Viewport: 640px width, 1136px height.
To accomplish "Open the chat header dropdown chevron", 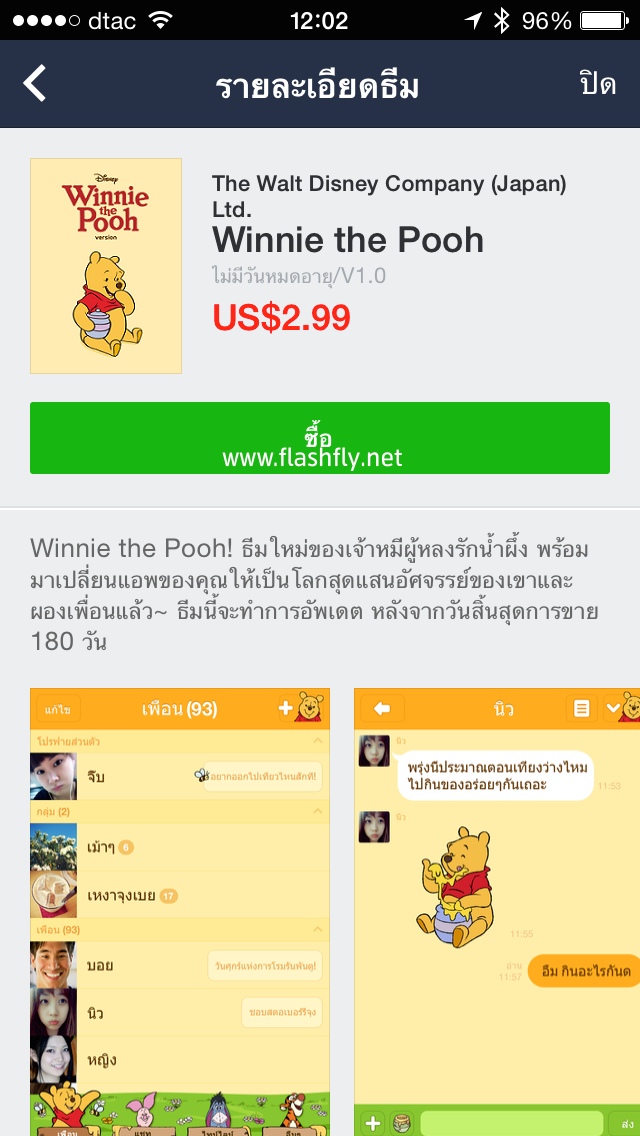I will pyautogui.click(x=614, y=709).
